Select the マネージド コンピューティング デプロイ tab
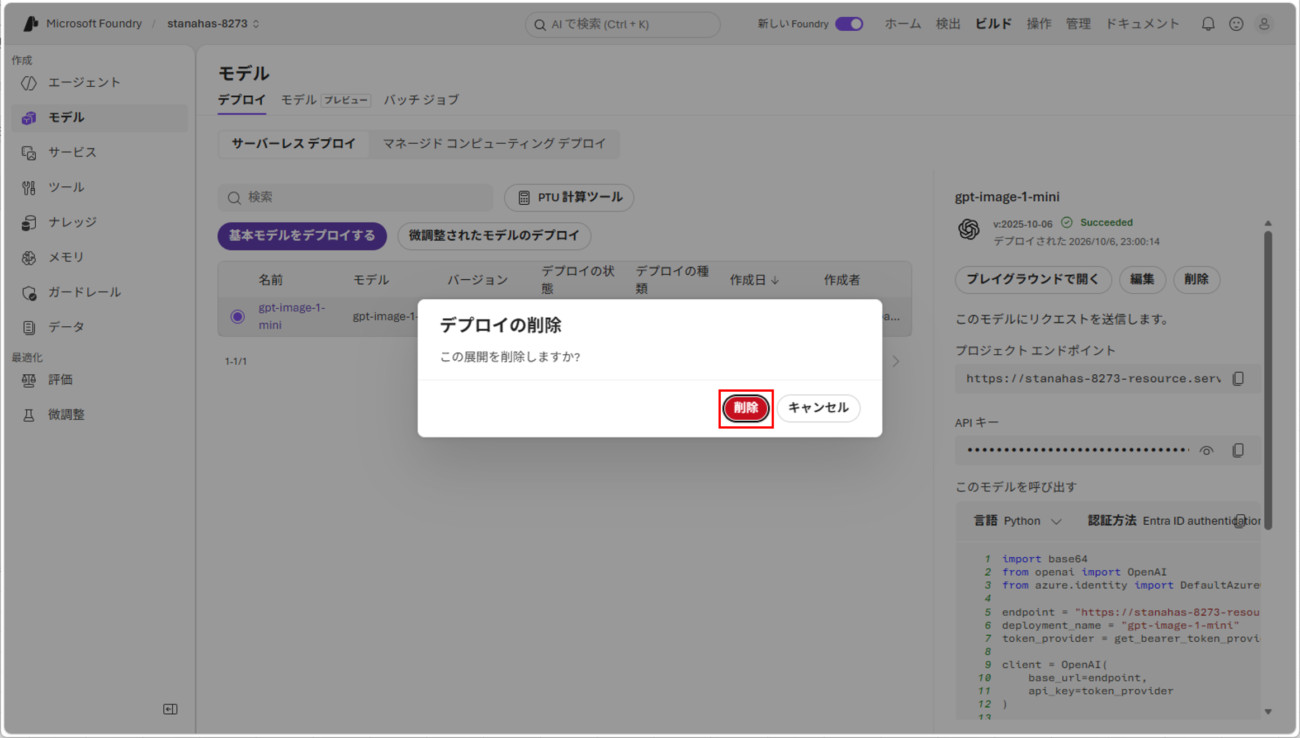Image resolution: width=1300 pixels, height=738 pixels. tap(494, 144)
